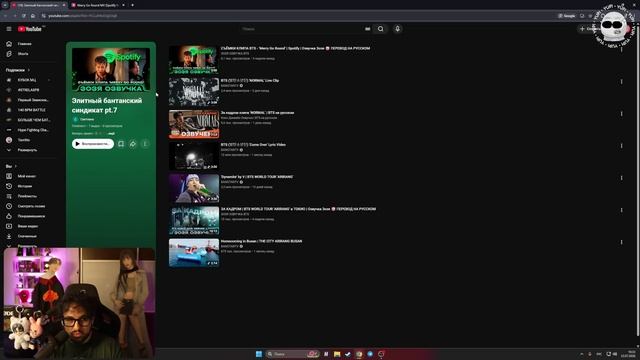Open options for 'Dynamite' by V video
640x360 pixels.
(622, 178)
